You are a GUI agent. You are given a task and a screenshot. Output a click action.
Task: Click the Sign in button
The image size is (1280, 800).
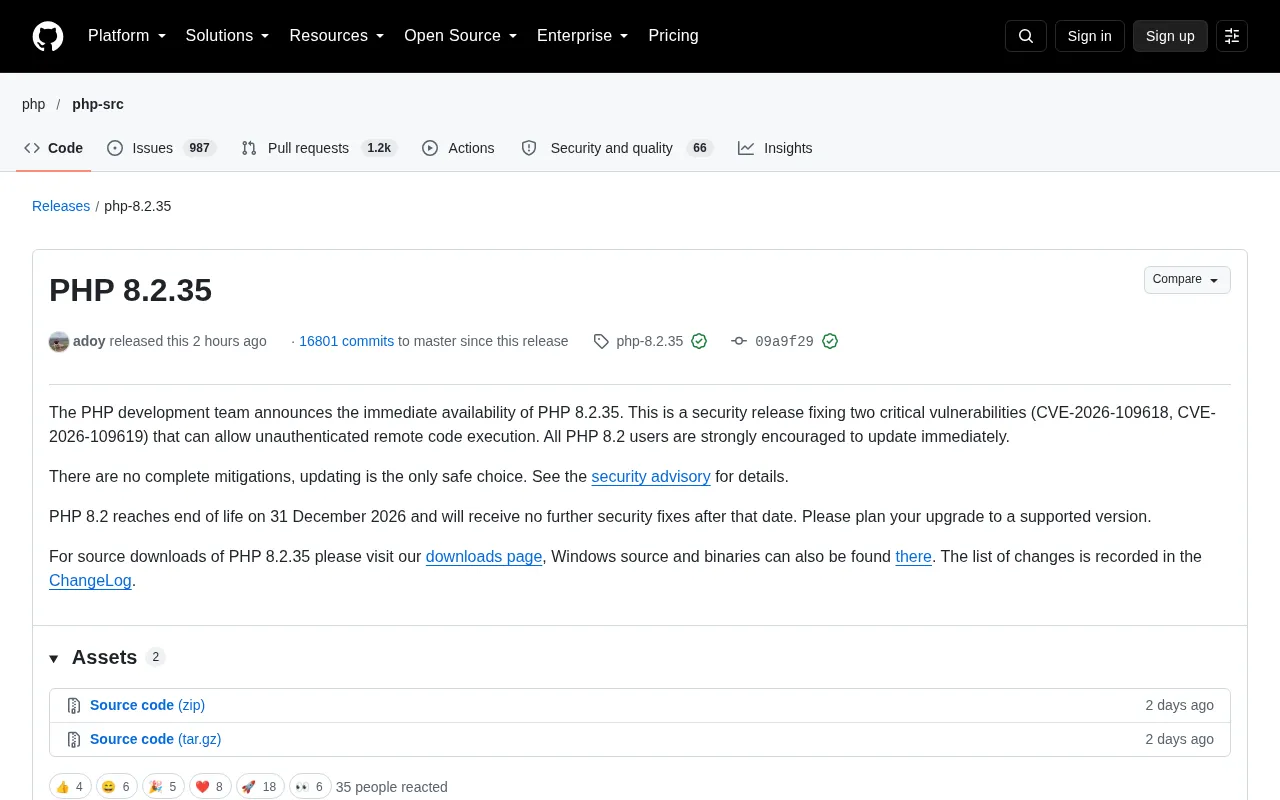point(1090,36)
